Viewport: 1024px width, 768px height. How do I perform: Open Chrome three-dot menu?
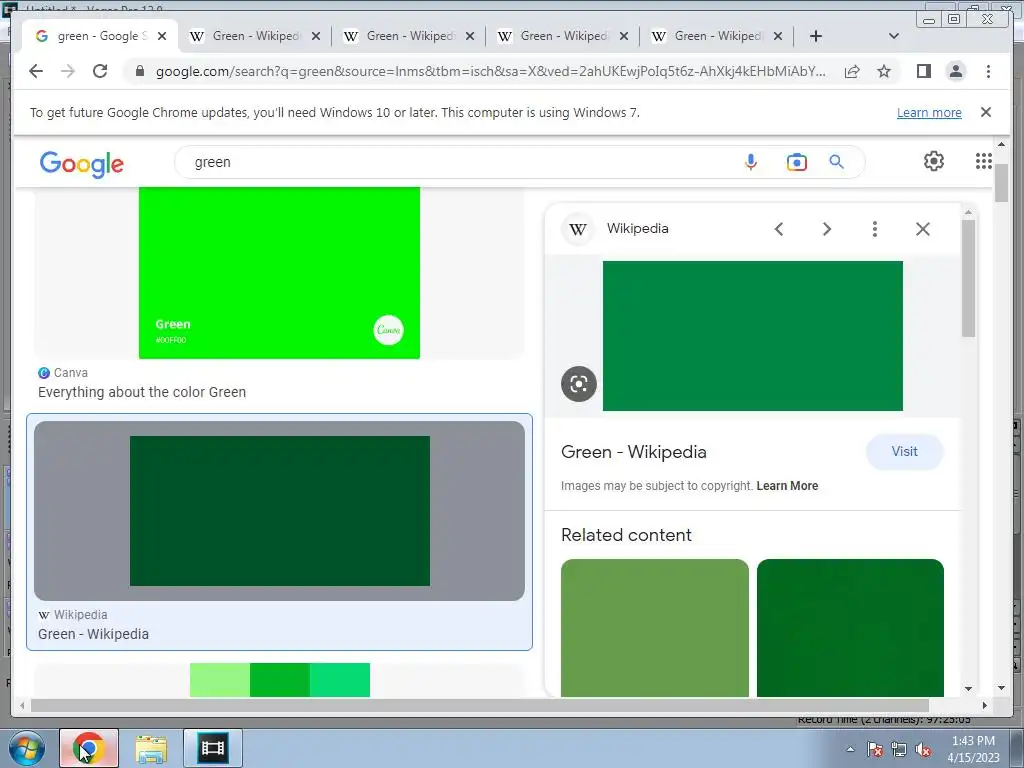(x=988, y=71)
